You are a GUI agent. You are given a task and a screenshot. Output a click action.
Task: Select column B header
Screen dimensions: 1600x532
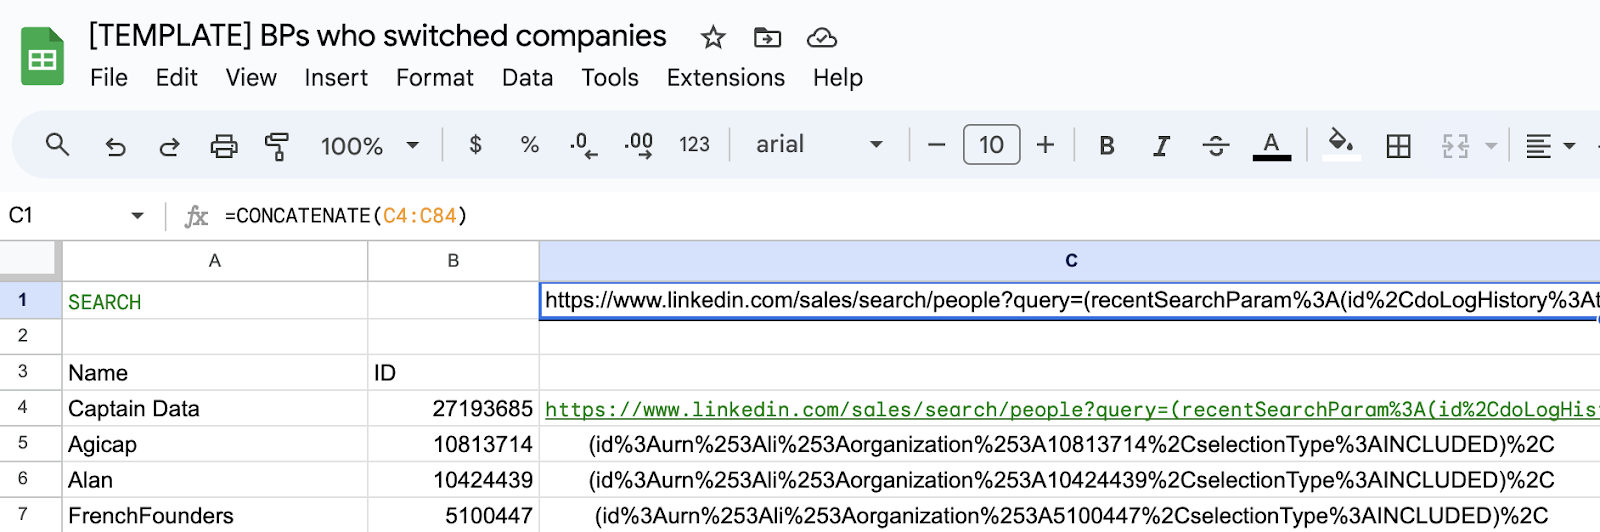tap(453, 261)
